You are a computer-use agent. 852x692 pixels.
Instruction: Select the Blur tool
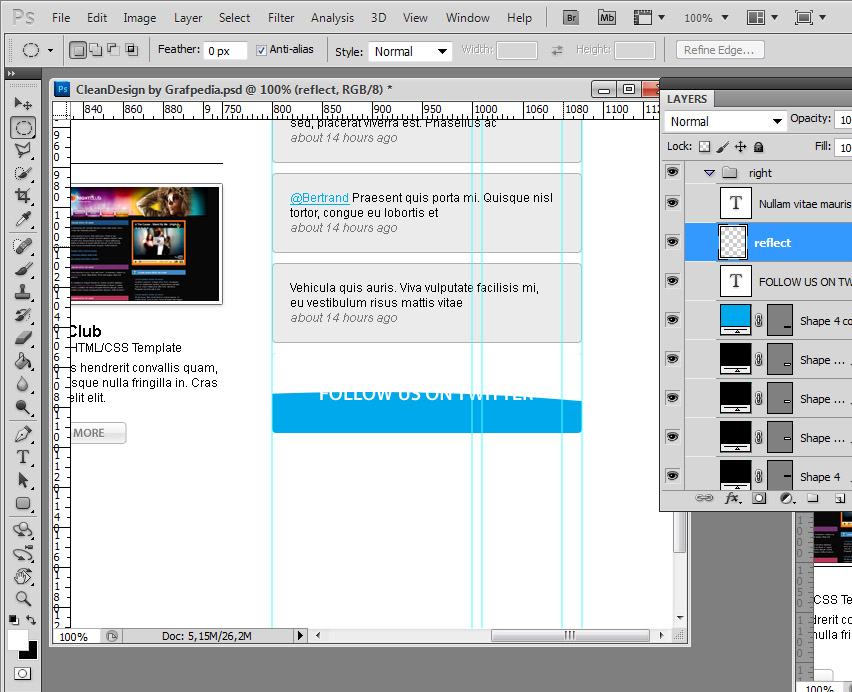(x=23, y=384)
